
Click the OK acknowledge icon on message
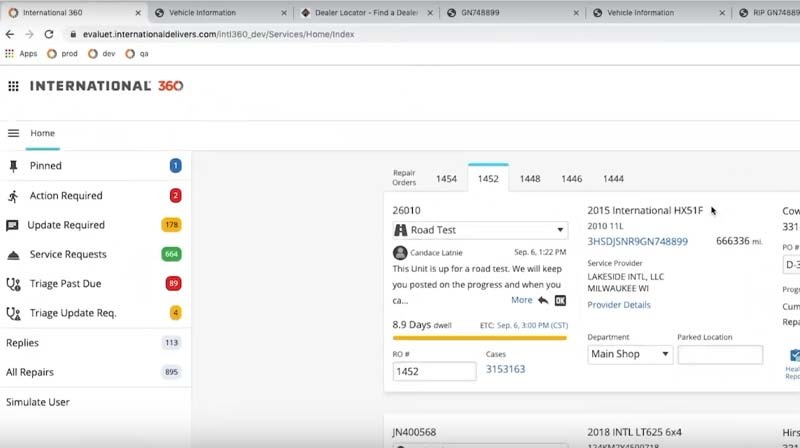pos(560,301)
